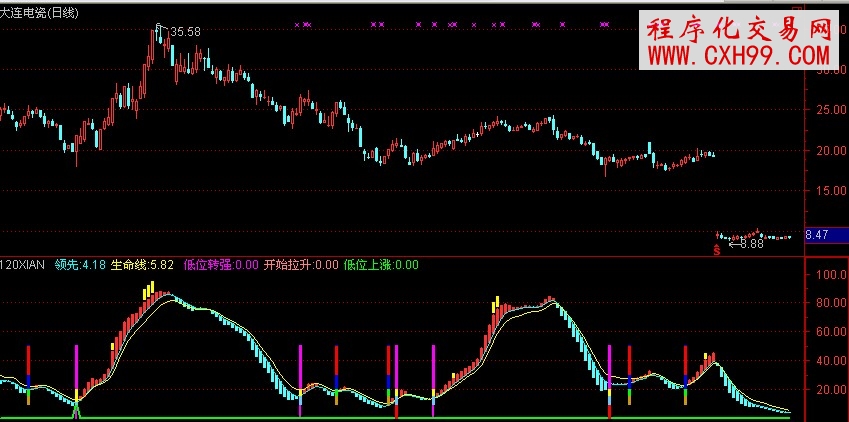
Task: Click the red S marker below candles
Action: coord(716,249)
